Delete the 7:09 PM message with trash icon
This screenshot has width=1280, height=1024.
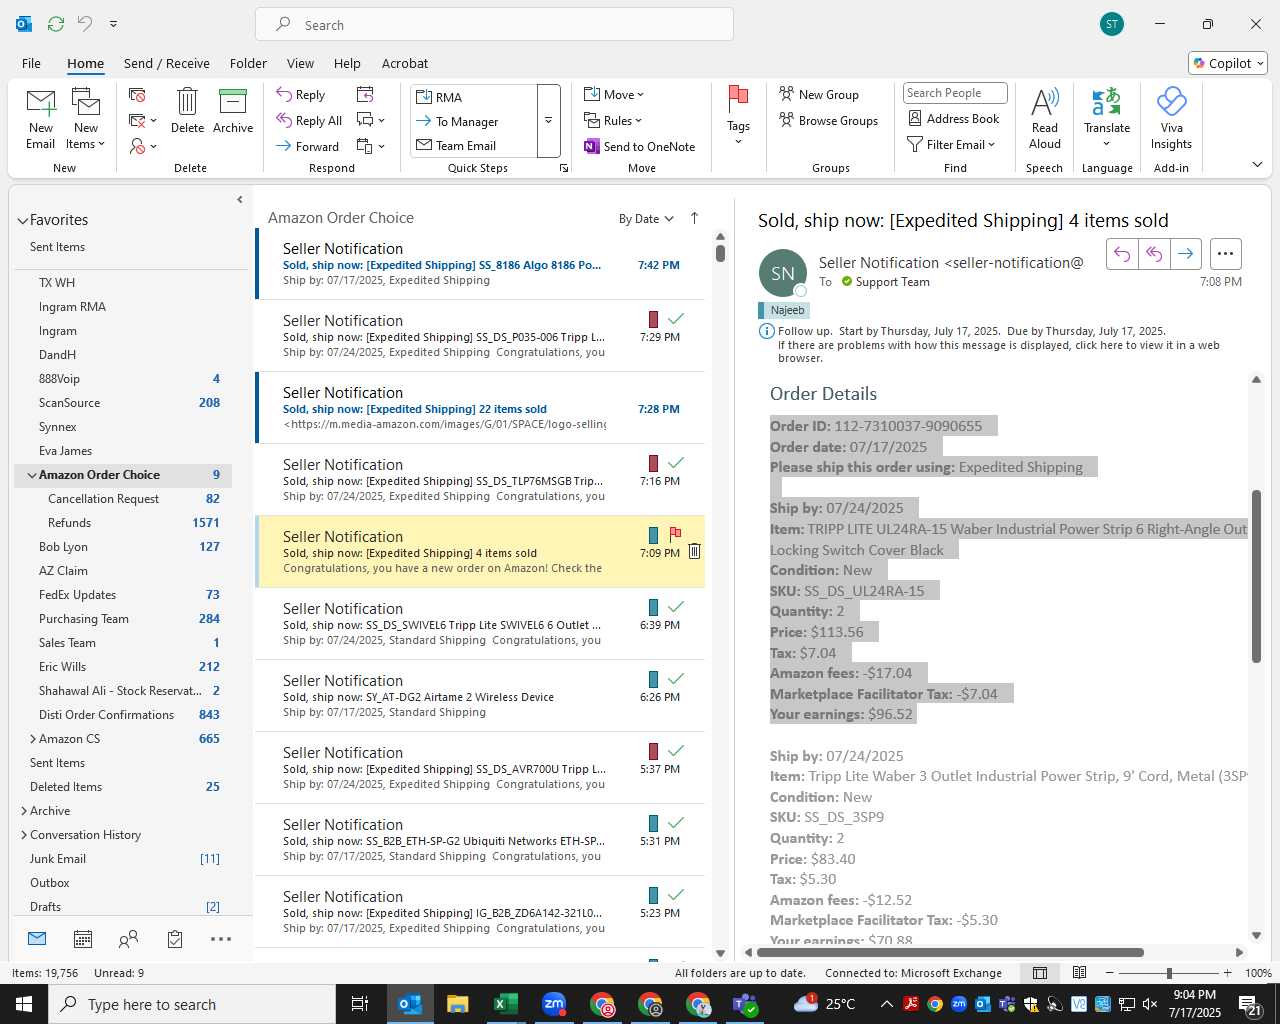(x=694, y=551)
